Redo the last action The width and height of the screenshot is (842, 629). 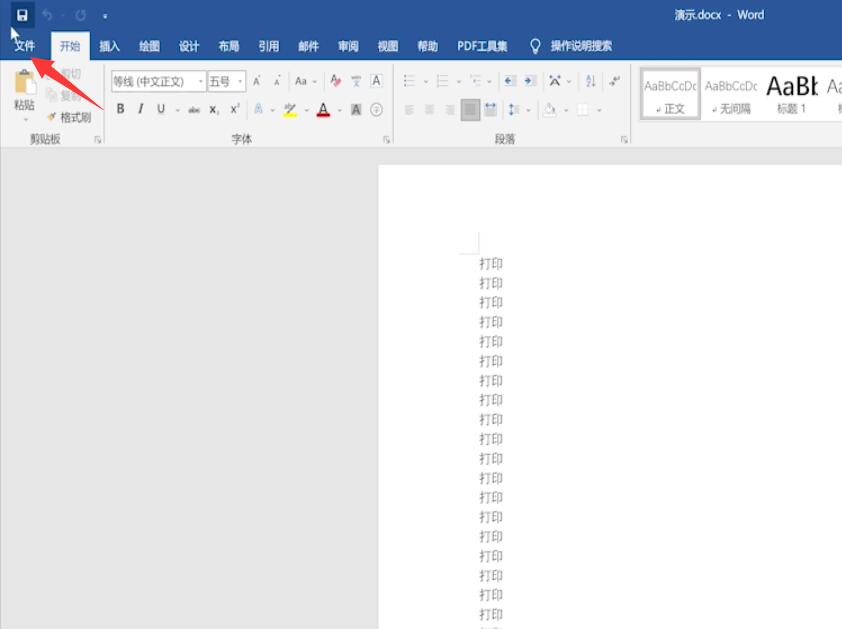click(81, 16)
